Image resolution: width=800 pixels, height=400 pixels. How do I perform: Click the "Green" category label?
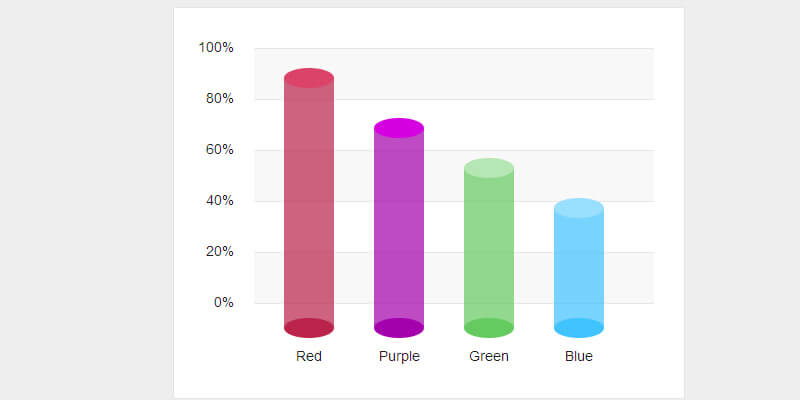point(489,356)
